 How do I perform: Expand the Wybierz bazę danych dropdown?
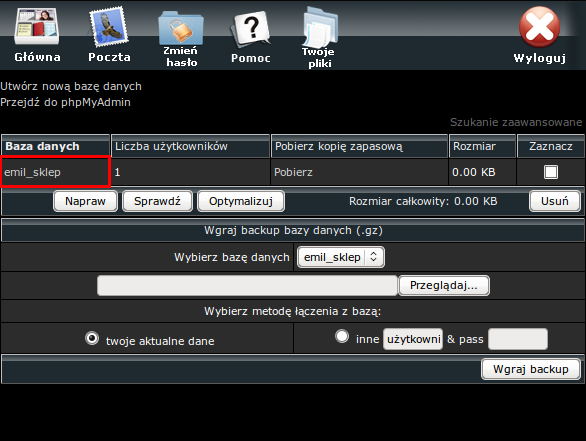pos(341,257)
